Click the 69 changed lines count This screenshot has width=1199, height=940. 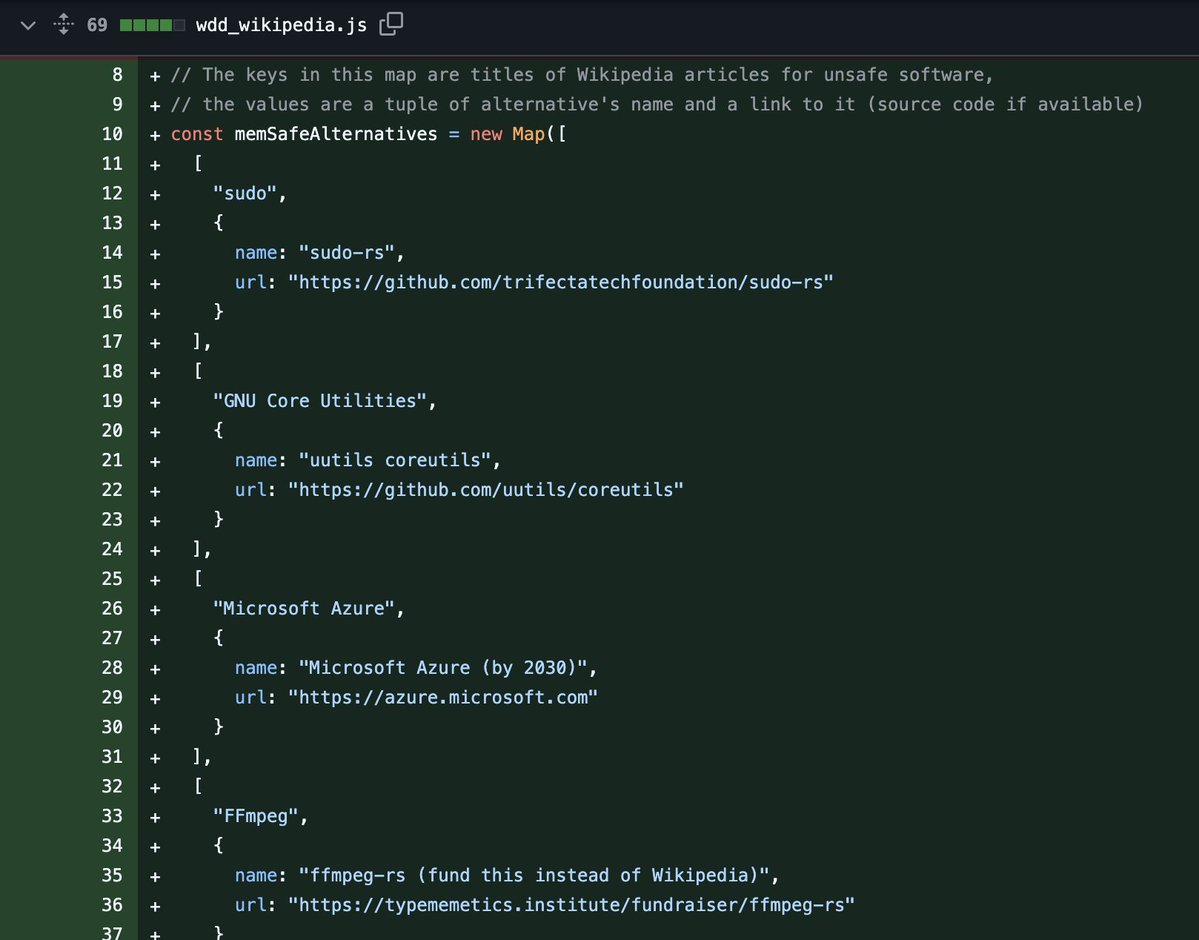[97, 25]
